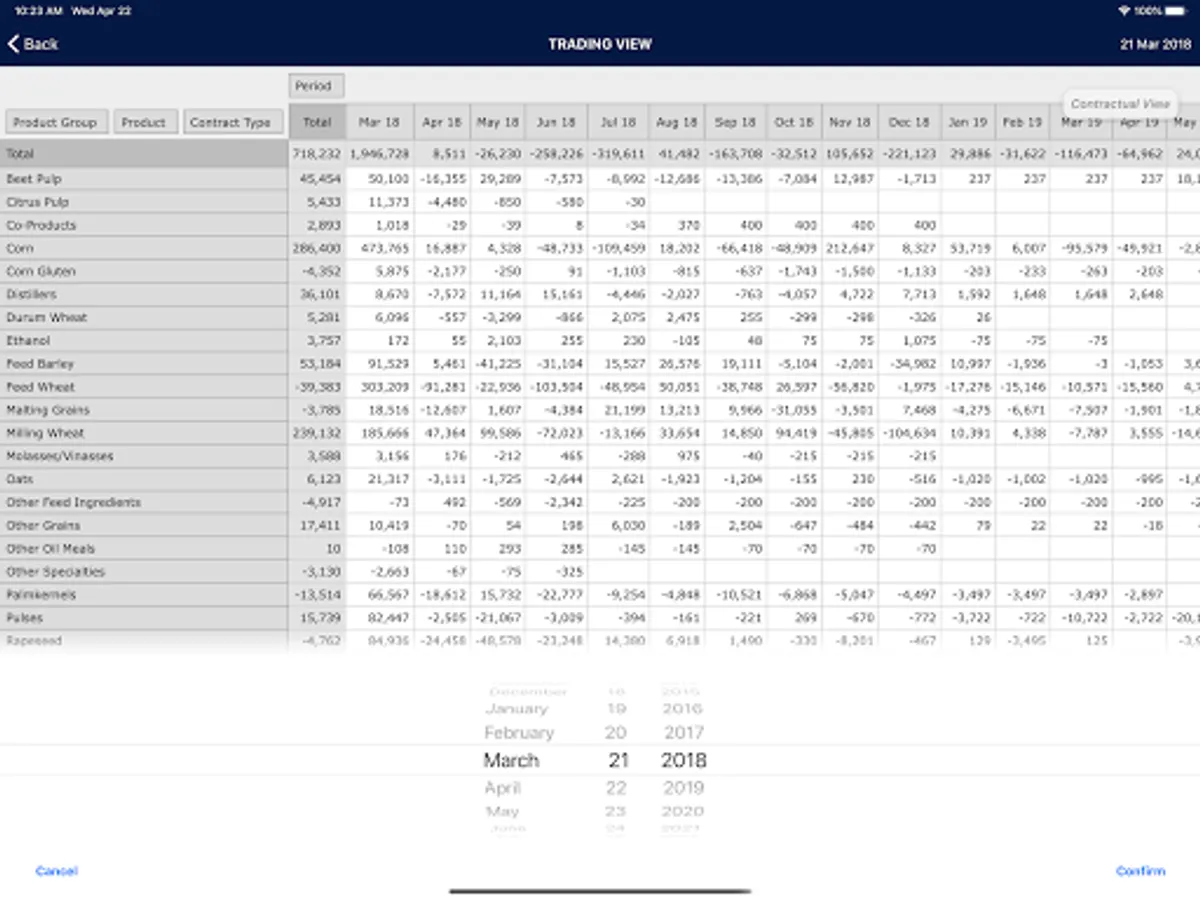Select the Other Oil Meals row
Screen dimensions: 1200x900
pyautogui.click(x=145, y=549)
